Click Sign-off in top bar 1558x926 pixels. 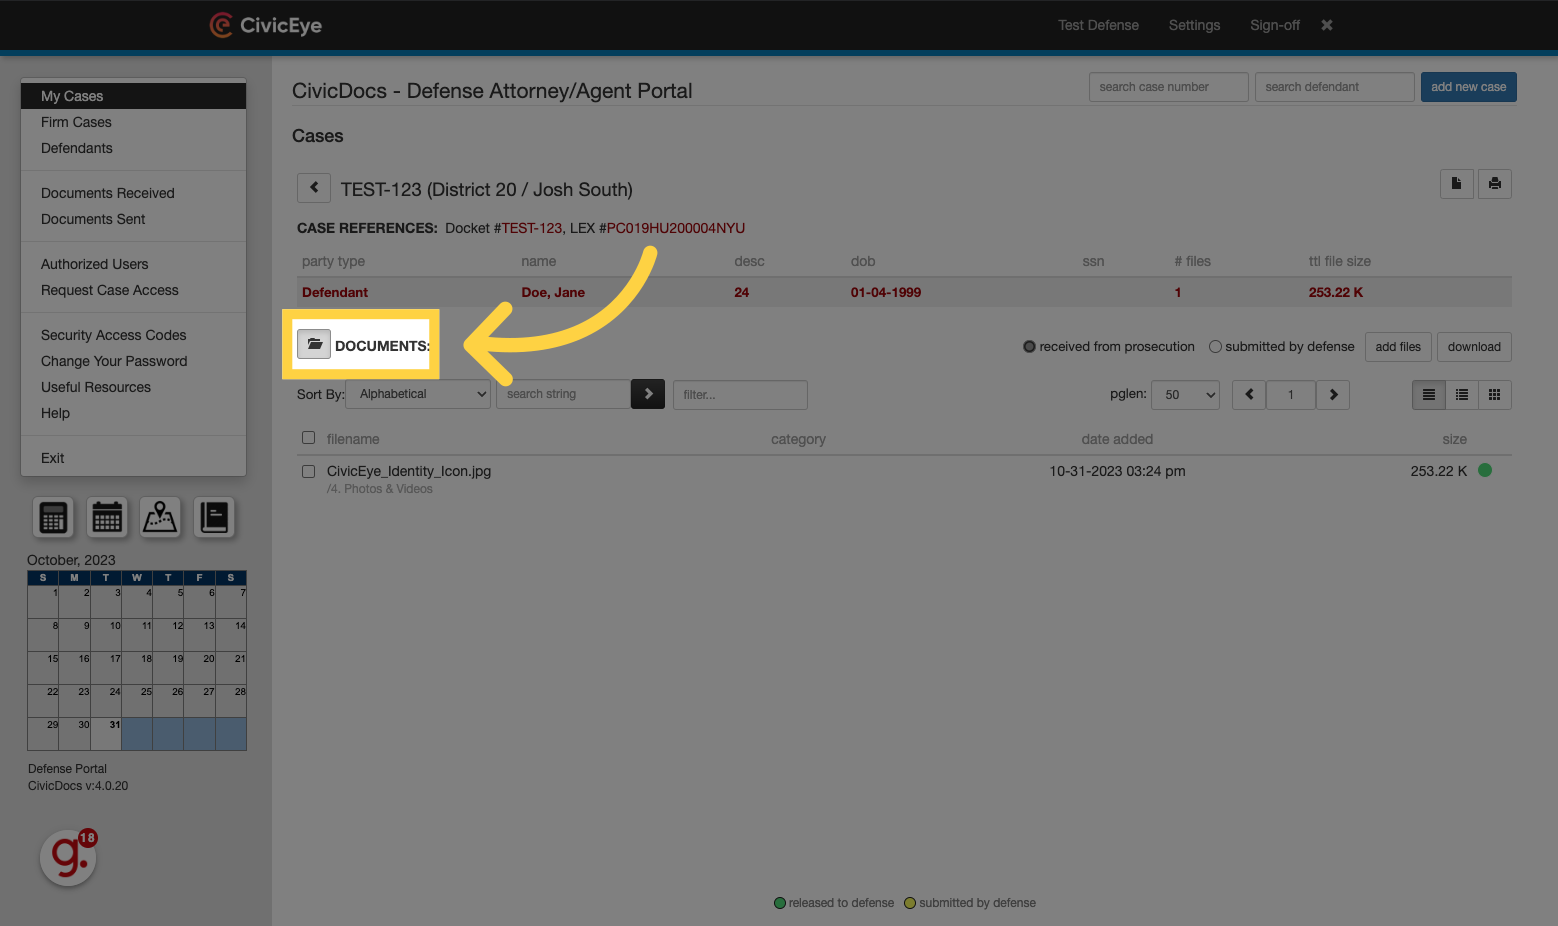point(1275,25)
